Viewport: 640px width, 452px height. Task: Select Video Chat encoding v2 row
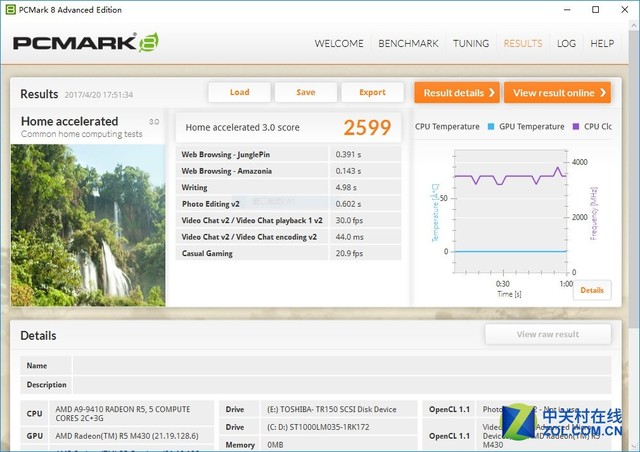tap(289, 237)
